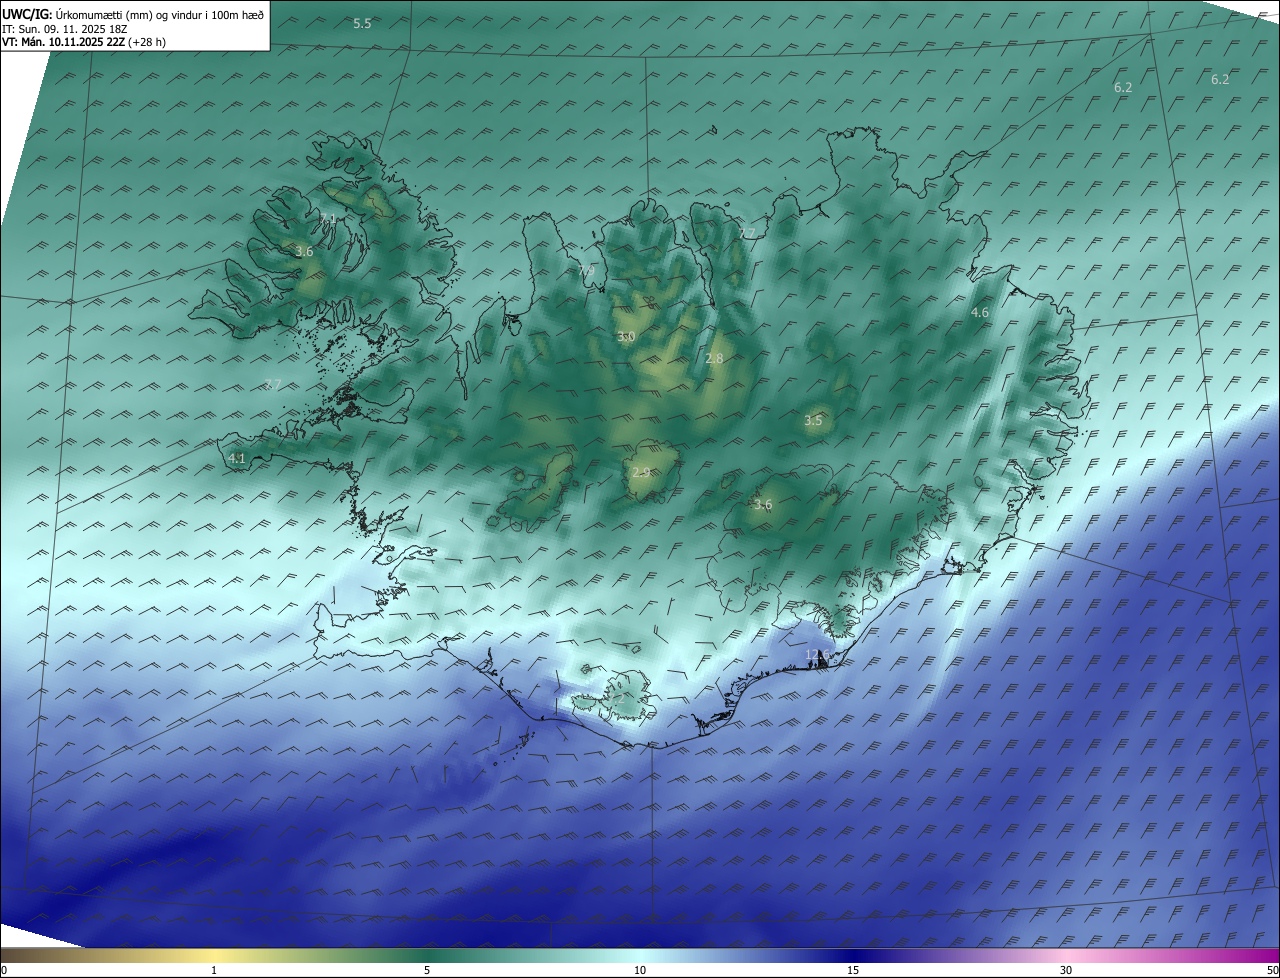Viewport: 1280px width, 978px height.
Task: Click the 15 label on the colour scale
Action: (x=853, y=970)
